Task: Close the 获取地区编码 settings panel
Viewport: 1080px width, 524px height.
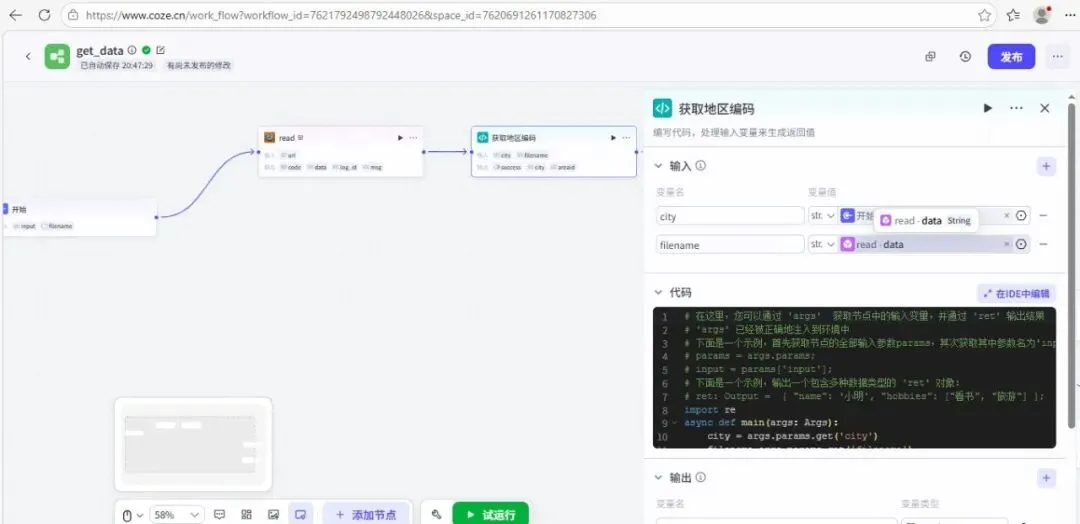Action: [1044, 108]
